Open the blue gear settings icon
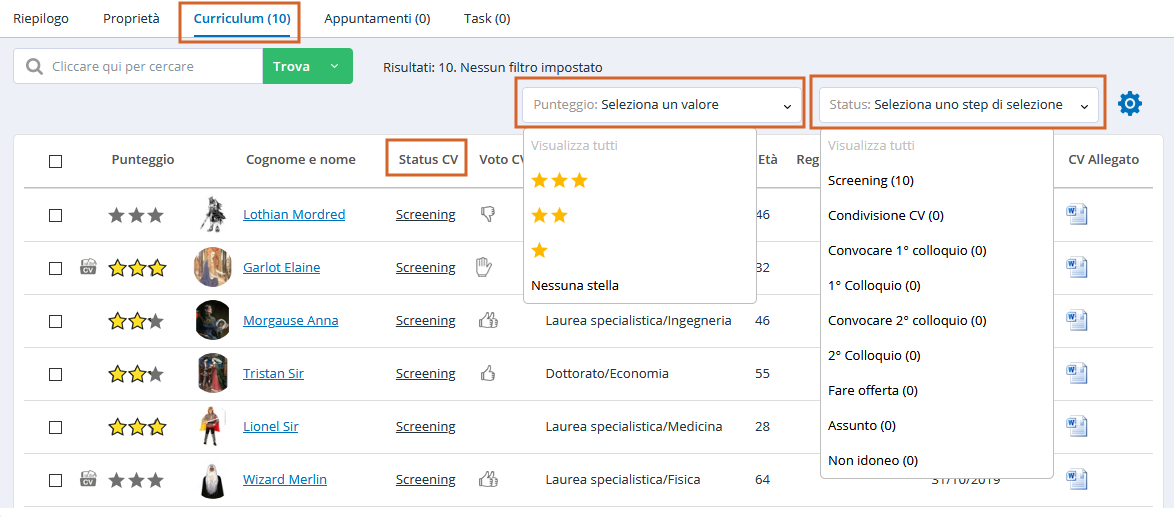 pyautogui.click(x=1129, y=104)
